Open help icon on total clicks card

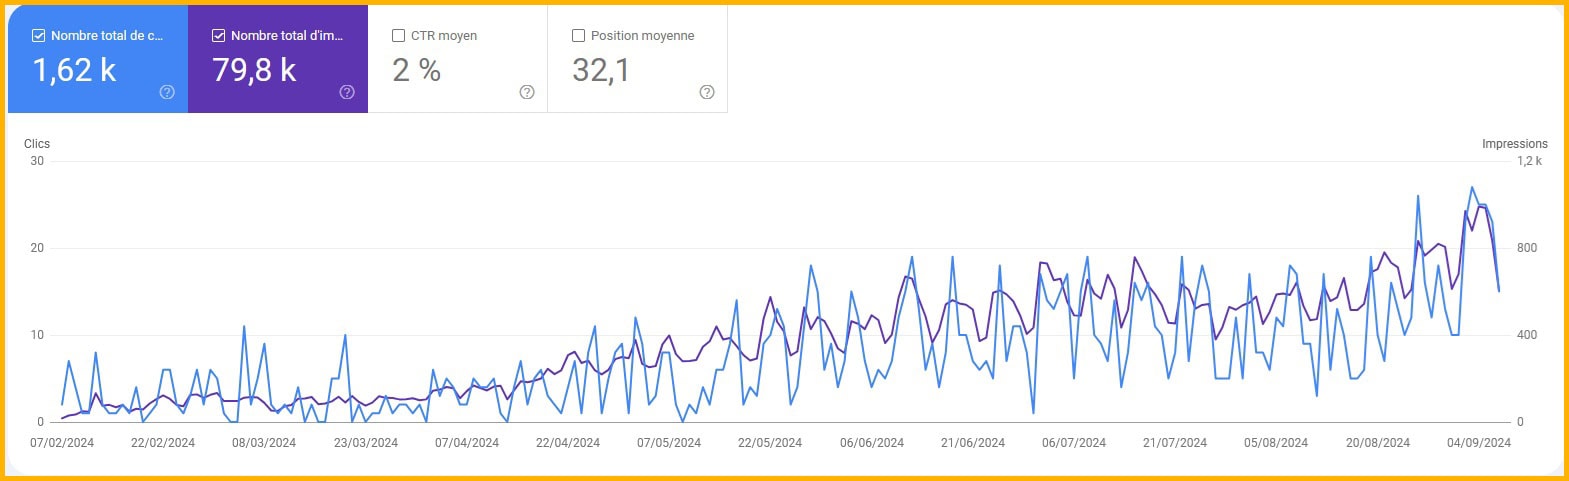[167, 92]
